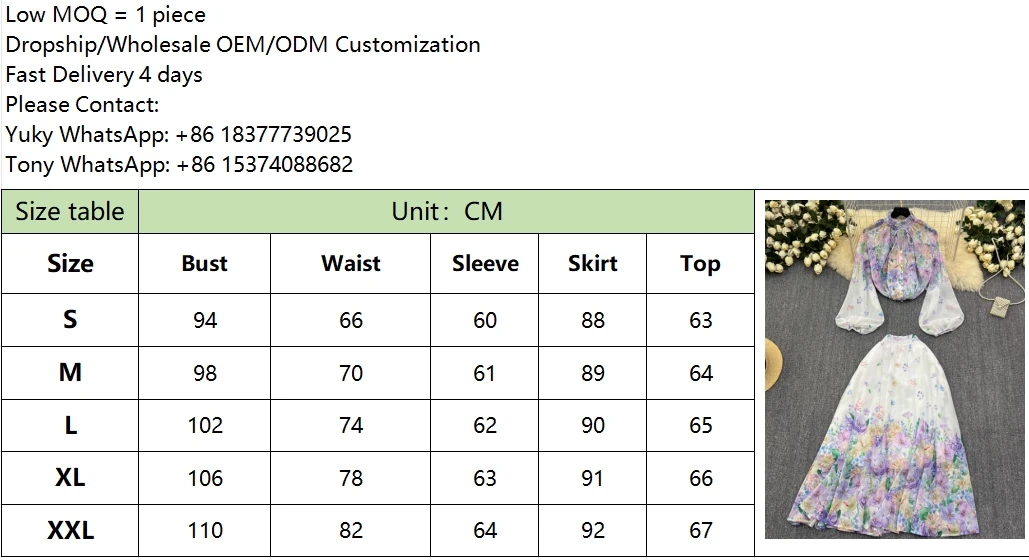Select the size "S" row label
The width and height of the screenshot is (1029, 560).
70,320
